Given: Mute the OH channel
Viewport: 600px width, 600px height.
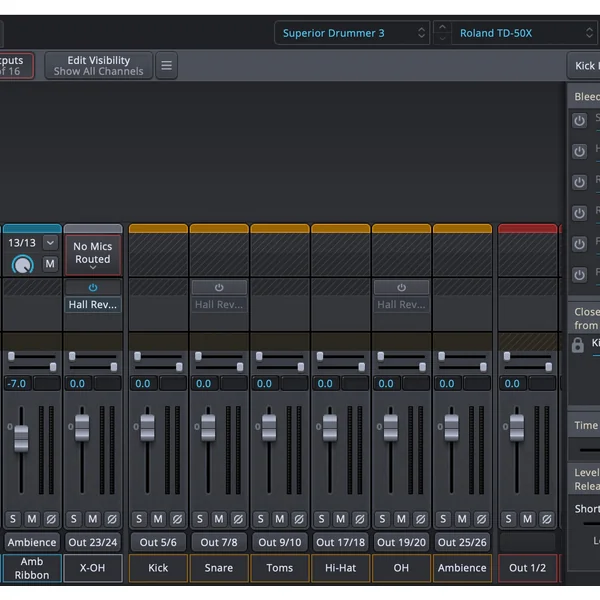Looking at the screenshot, I should (x=401, y=519).
